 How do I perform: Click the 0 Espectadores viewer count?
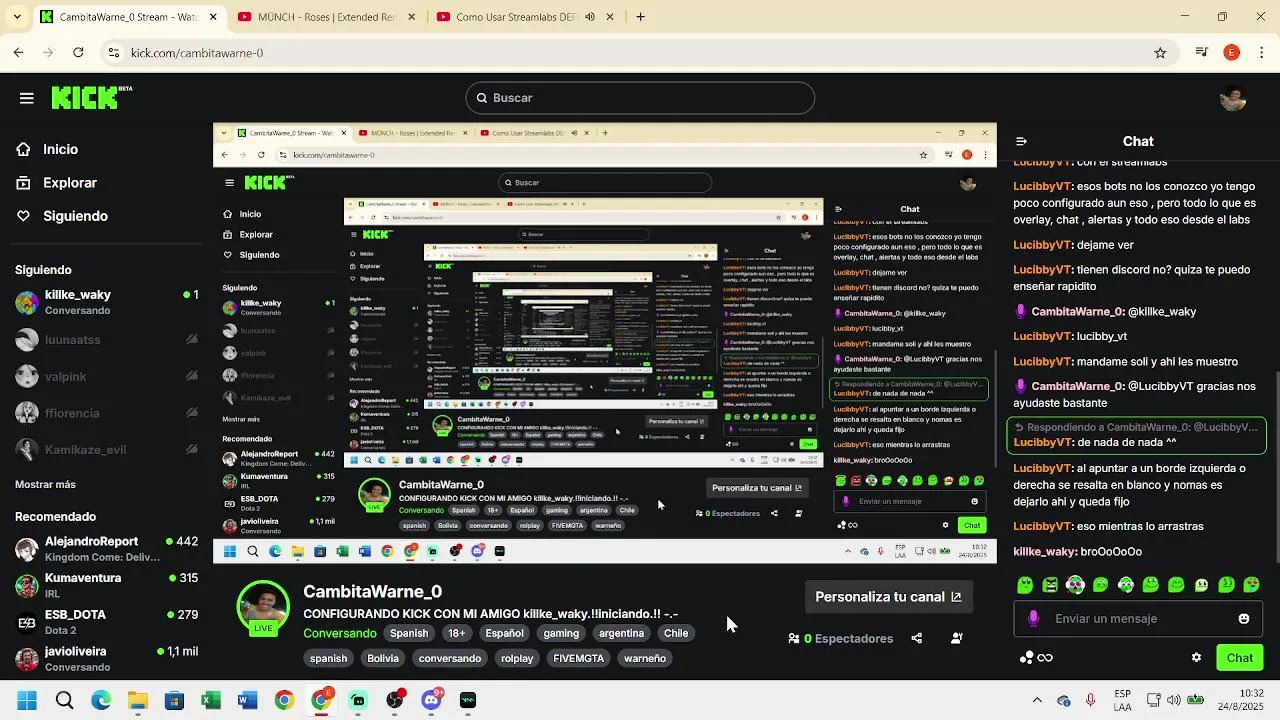point(841,638)
